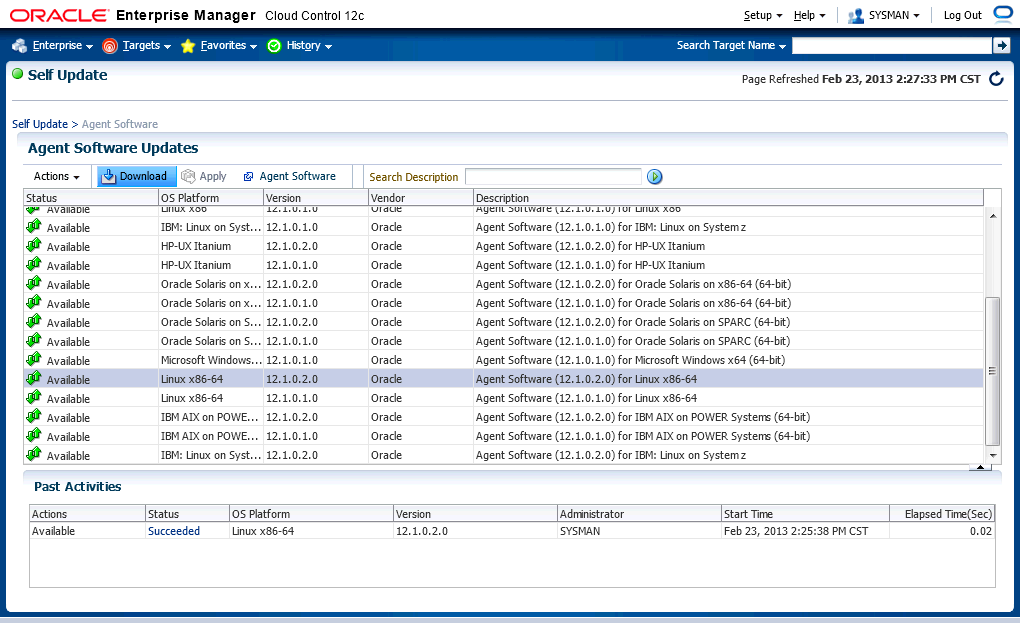
Task: Click the History clock icon
Action: tap(274, 46)
